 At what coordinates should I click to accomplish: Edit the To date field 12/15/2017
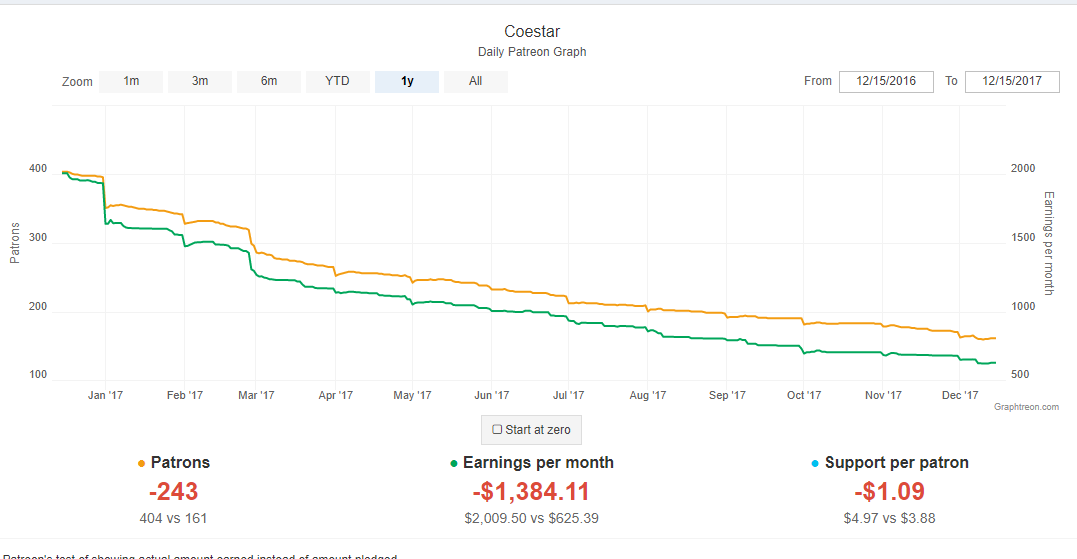point(1012,81)
